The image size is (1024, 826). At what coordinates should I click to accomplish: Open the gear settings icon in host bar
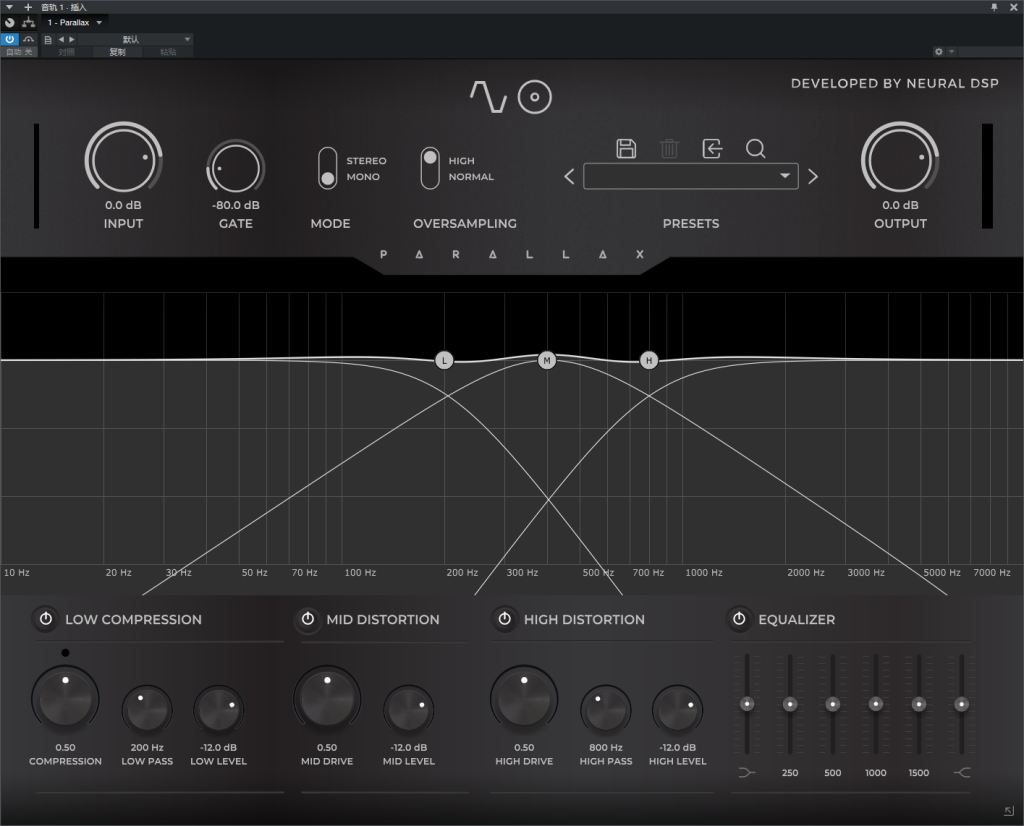[938, 52]
